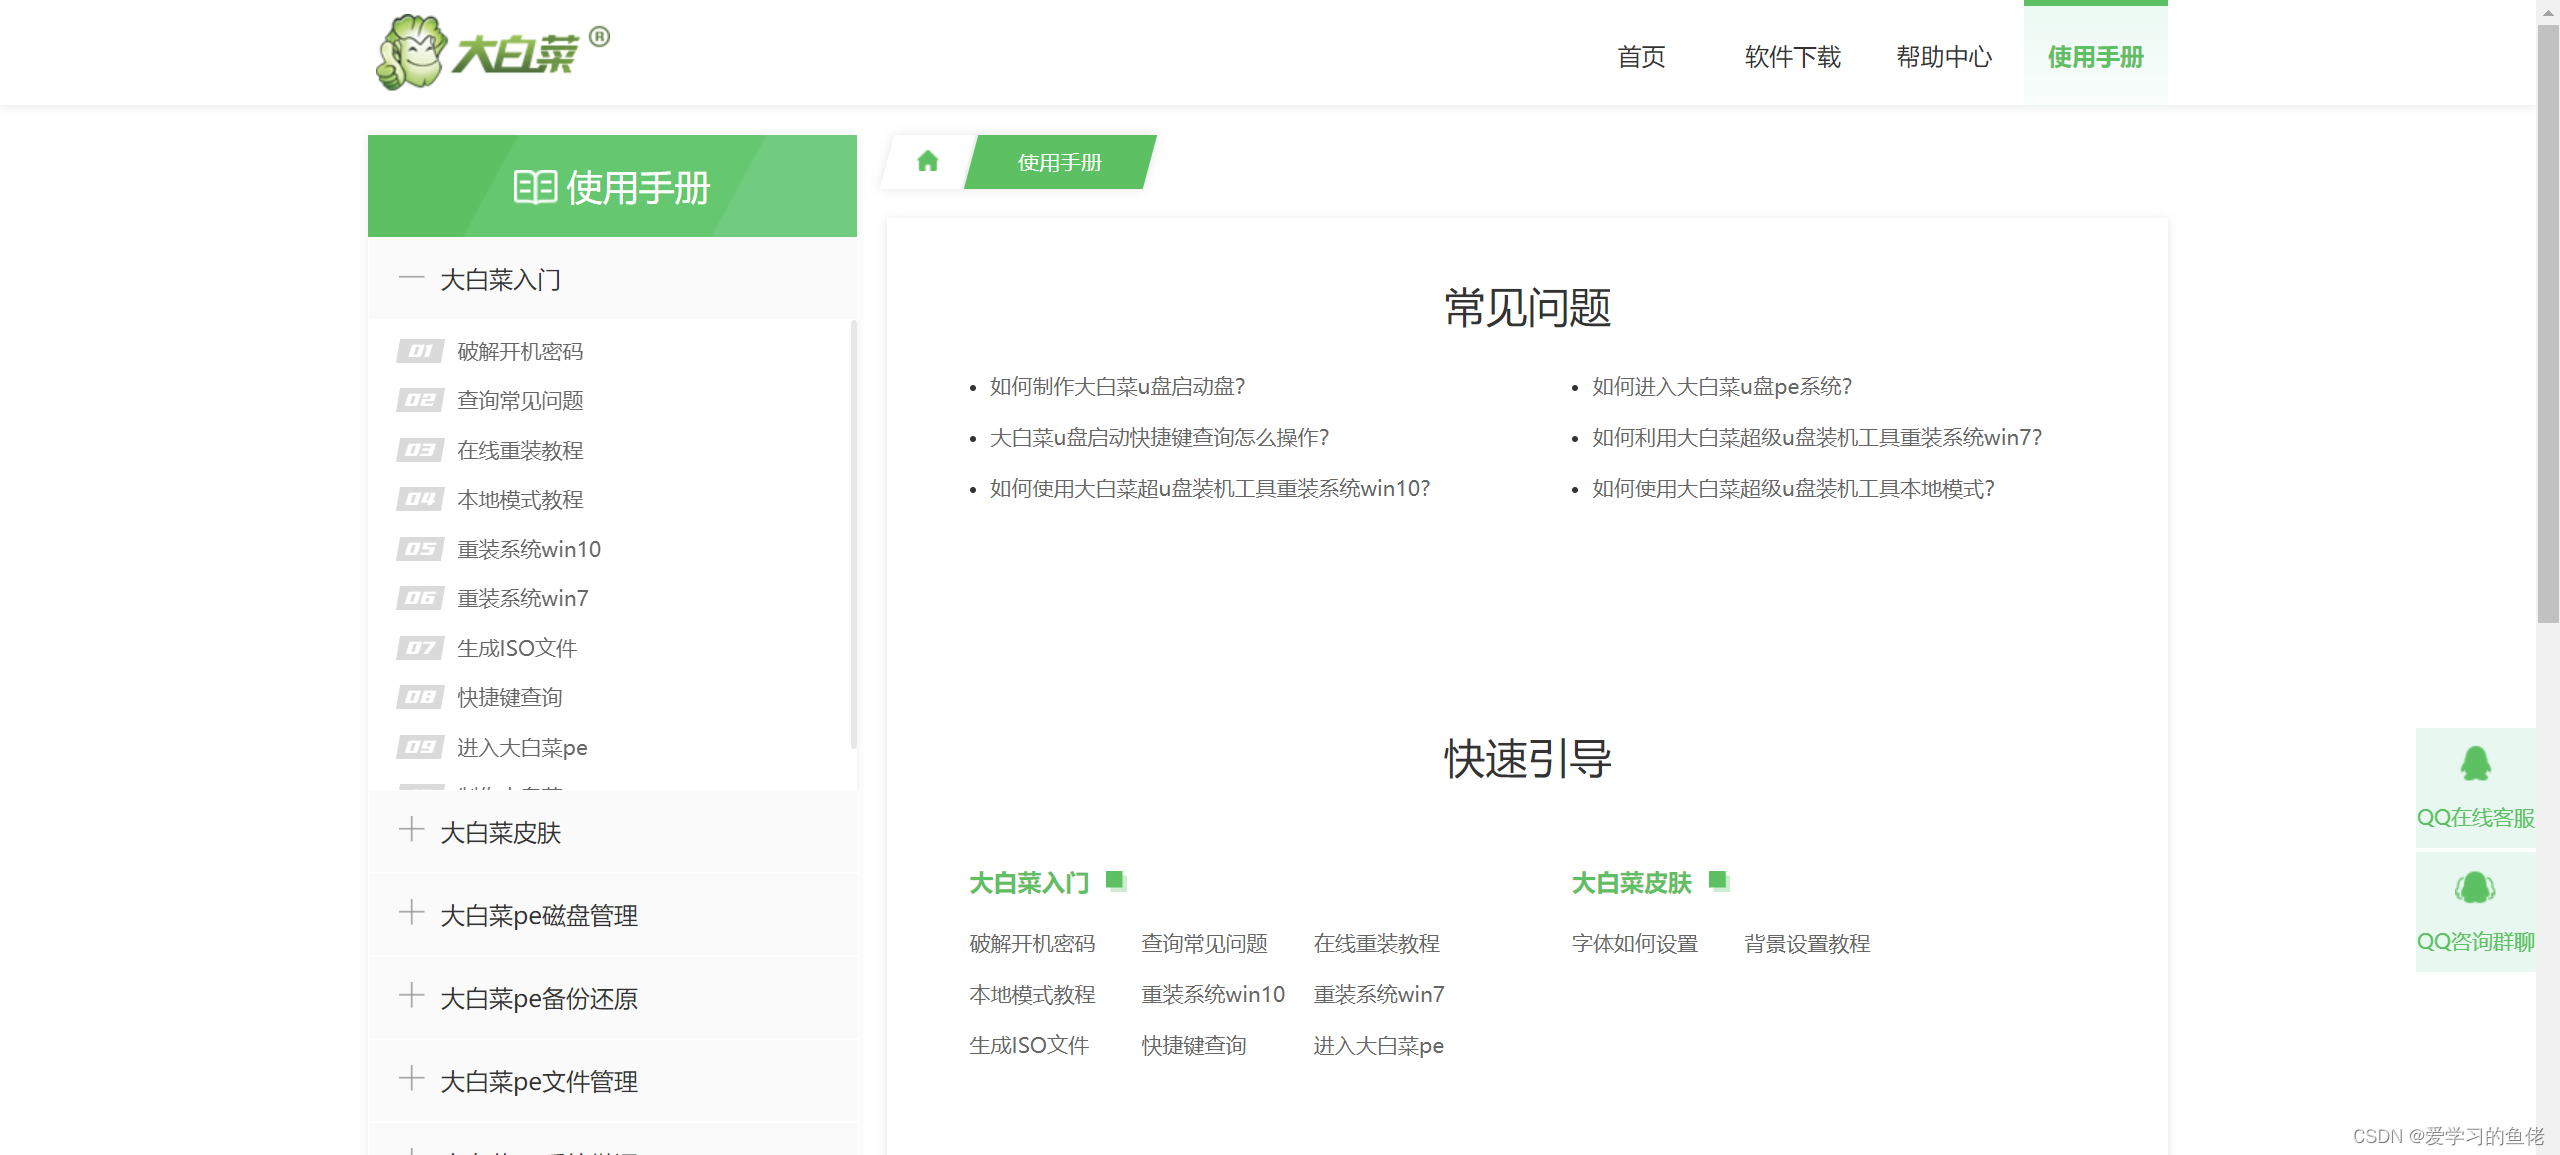Click green square marker beside 大白菜皮肤 heading

[x=1719, y=881]
